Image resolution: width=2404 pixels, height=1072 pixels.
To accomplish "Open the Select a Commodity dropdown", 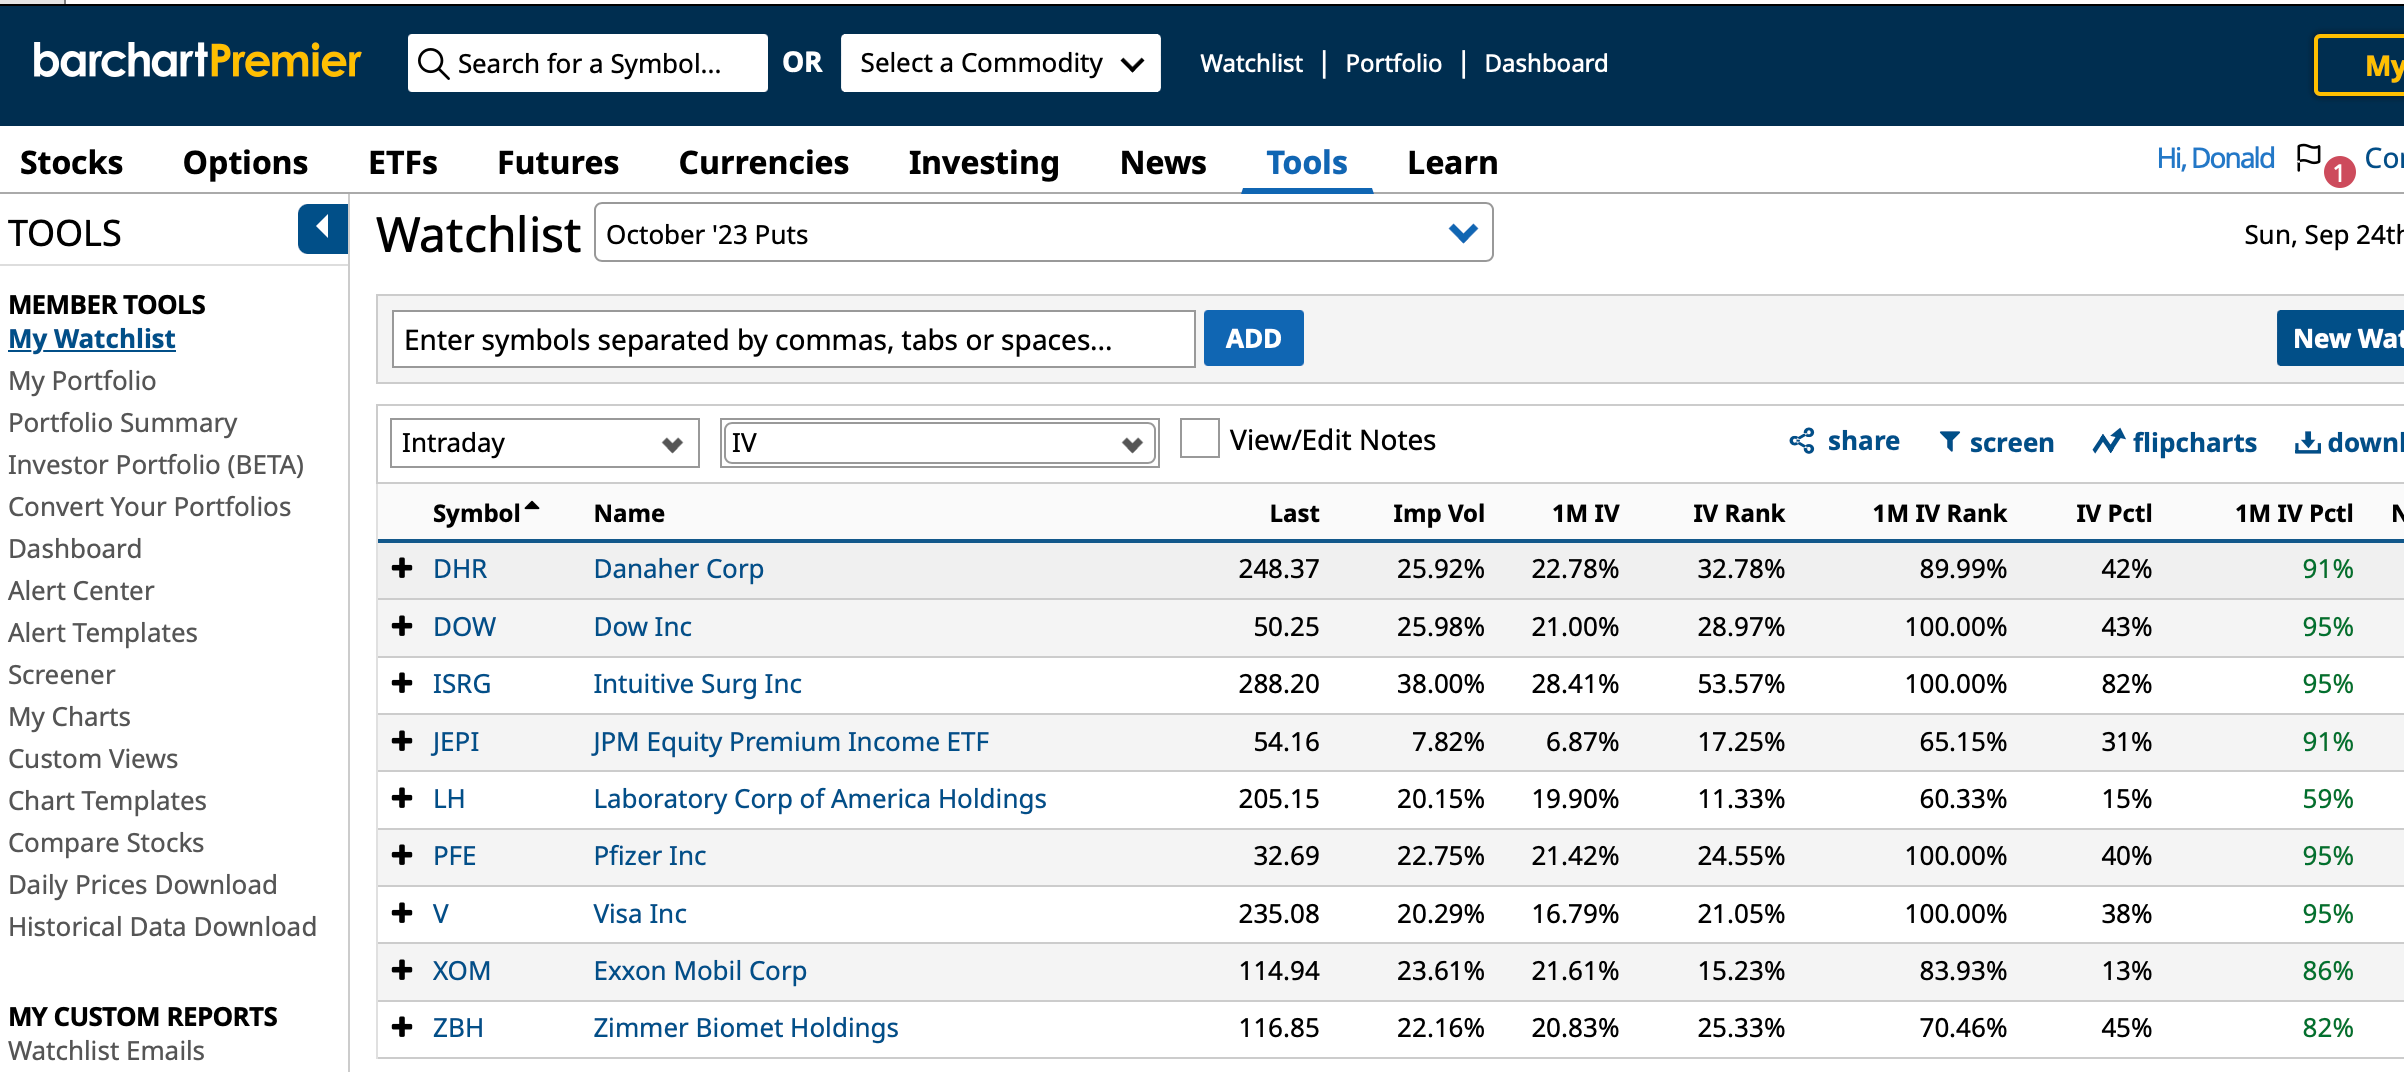I will coord(1000,63).
